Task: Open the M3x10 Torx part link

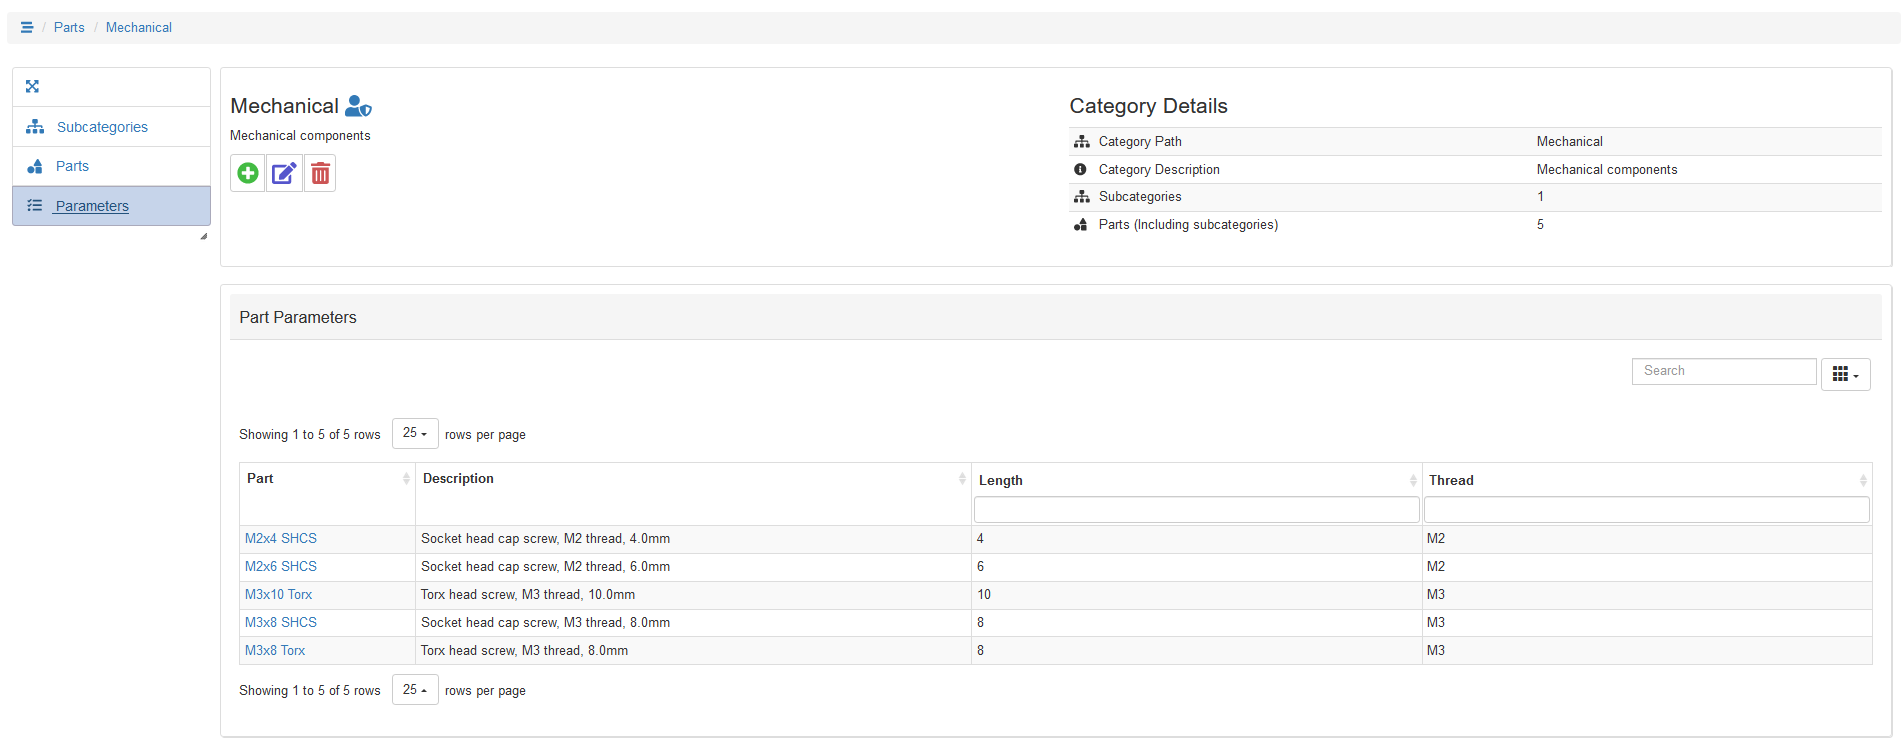Action: [278, 594]
